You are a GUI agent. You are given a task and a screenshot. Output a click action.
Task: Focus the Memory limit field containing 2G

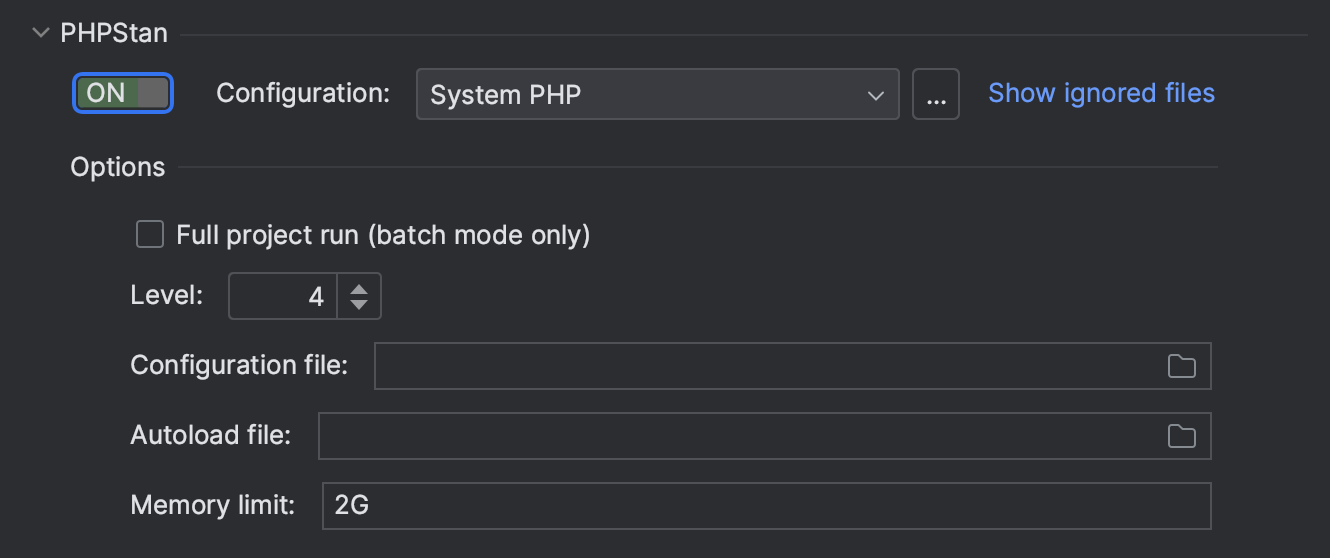pyautogui.click(x=765, y=506)
